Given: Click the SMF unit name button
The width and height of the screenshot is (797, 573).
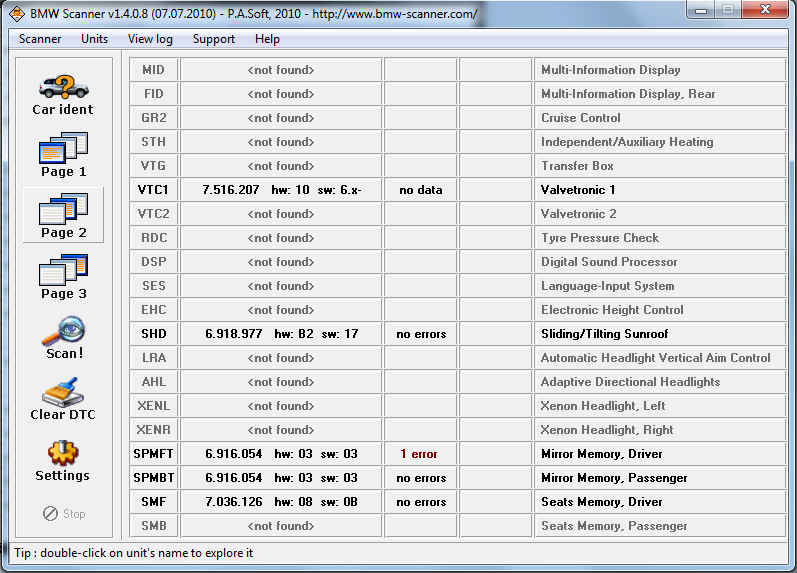Looking at the screenshot, I should coord(154,502).
